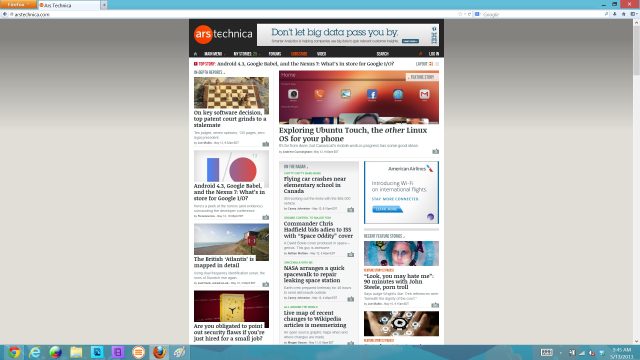The width and height of the screenshot is (640, 360).
Task: Open 'NASA arranges a quick spacewalk' story
Action: [x=314, y=274]
